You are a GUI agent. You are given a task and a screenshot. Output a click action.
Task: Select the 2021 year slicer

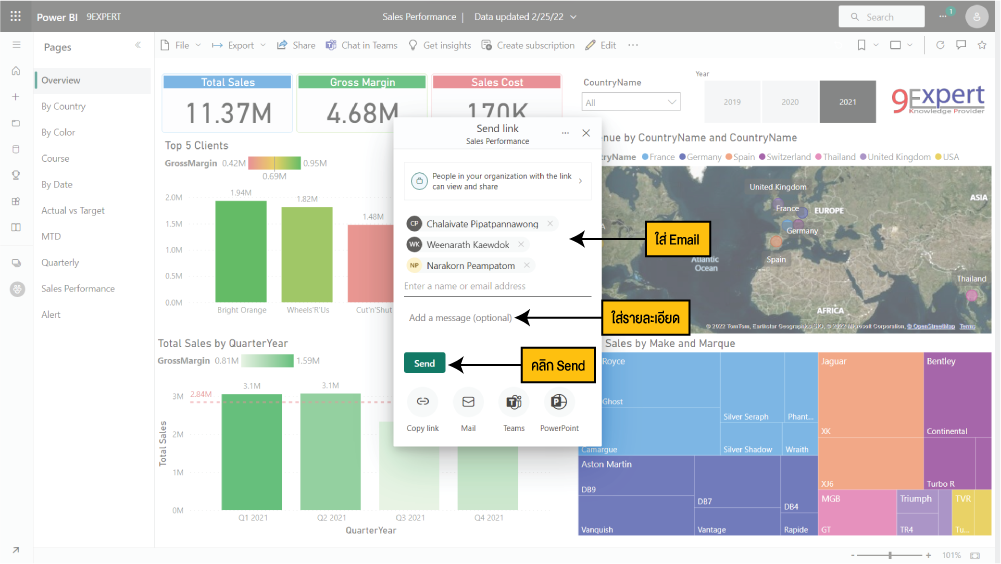848,102
